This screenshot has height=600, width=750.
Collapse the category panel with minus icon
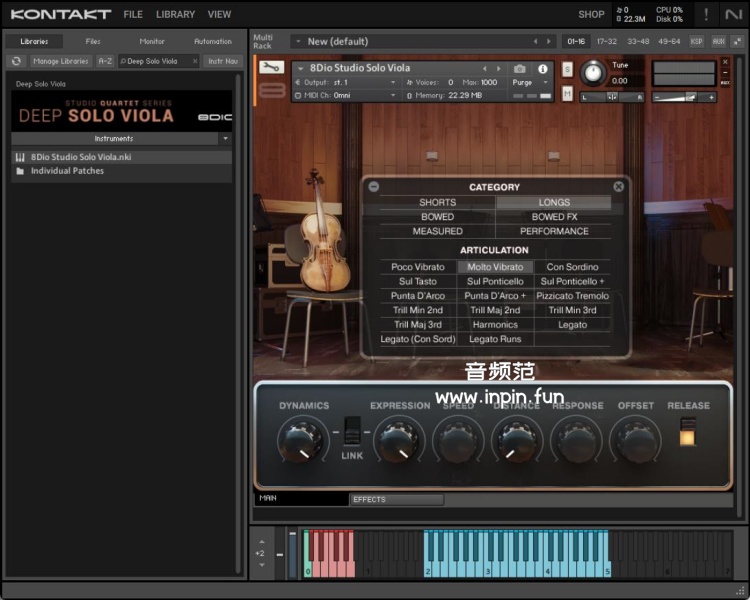(x=374, y=186)
